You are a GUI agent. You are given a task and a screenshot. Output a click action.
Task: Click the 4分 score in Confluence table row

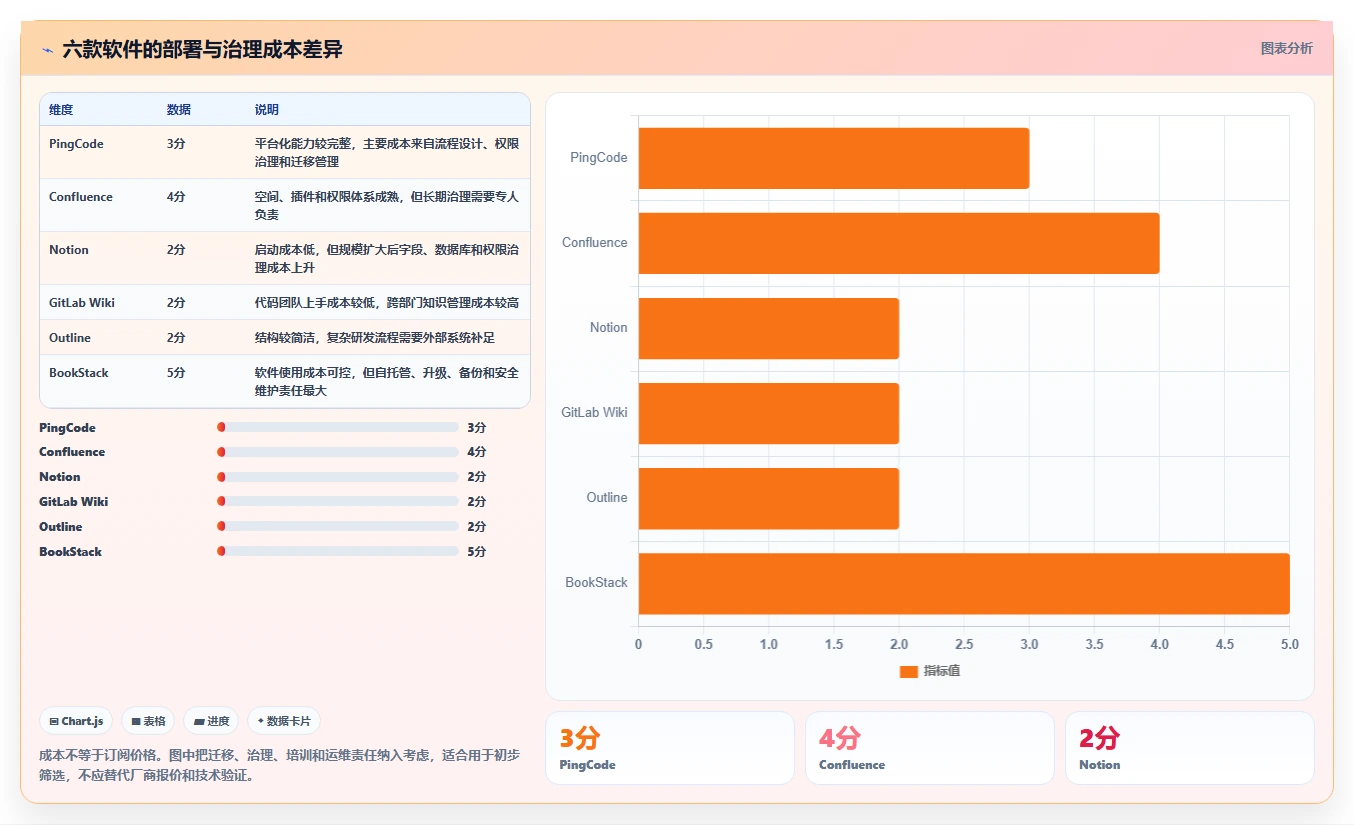click(176, 197)
